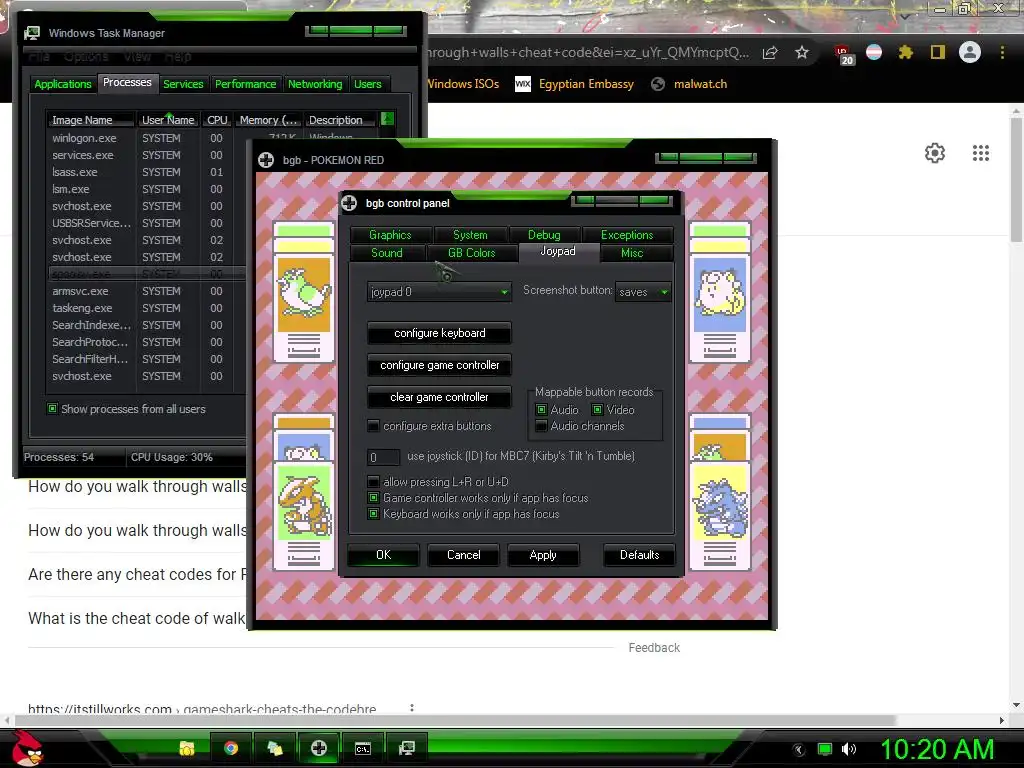Open the GB Colors tab
Viewport: 1024px width, 768px height.
coord(472,253)
